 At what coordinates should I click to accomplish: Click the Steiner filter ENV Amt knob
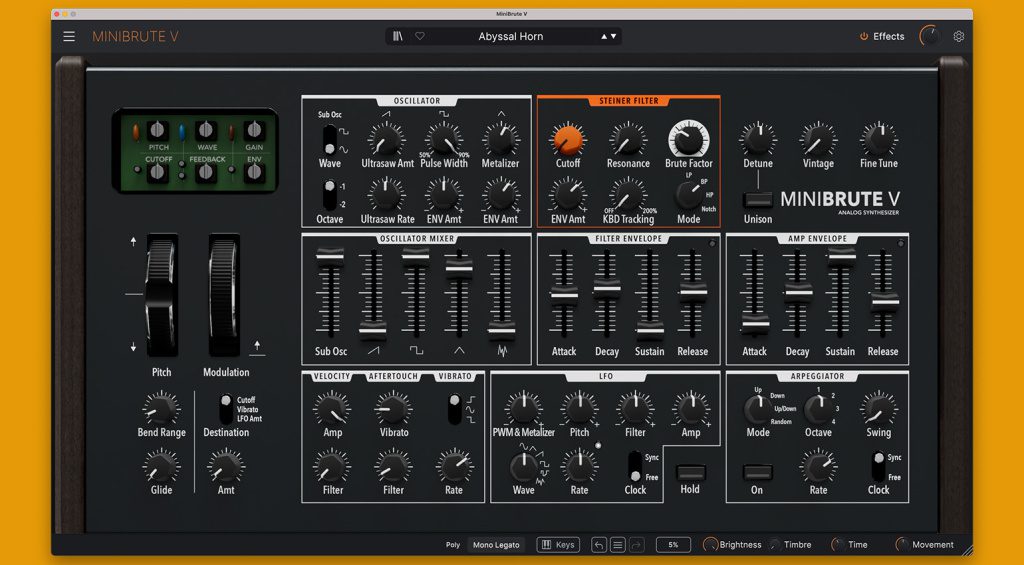pos(568,195)
